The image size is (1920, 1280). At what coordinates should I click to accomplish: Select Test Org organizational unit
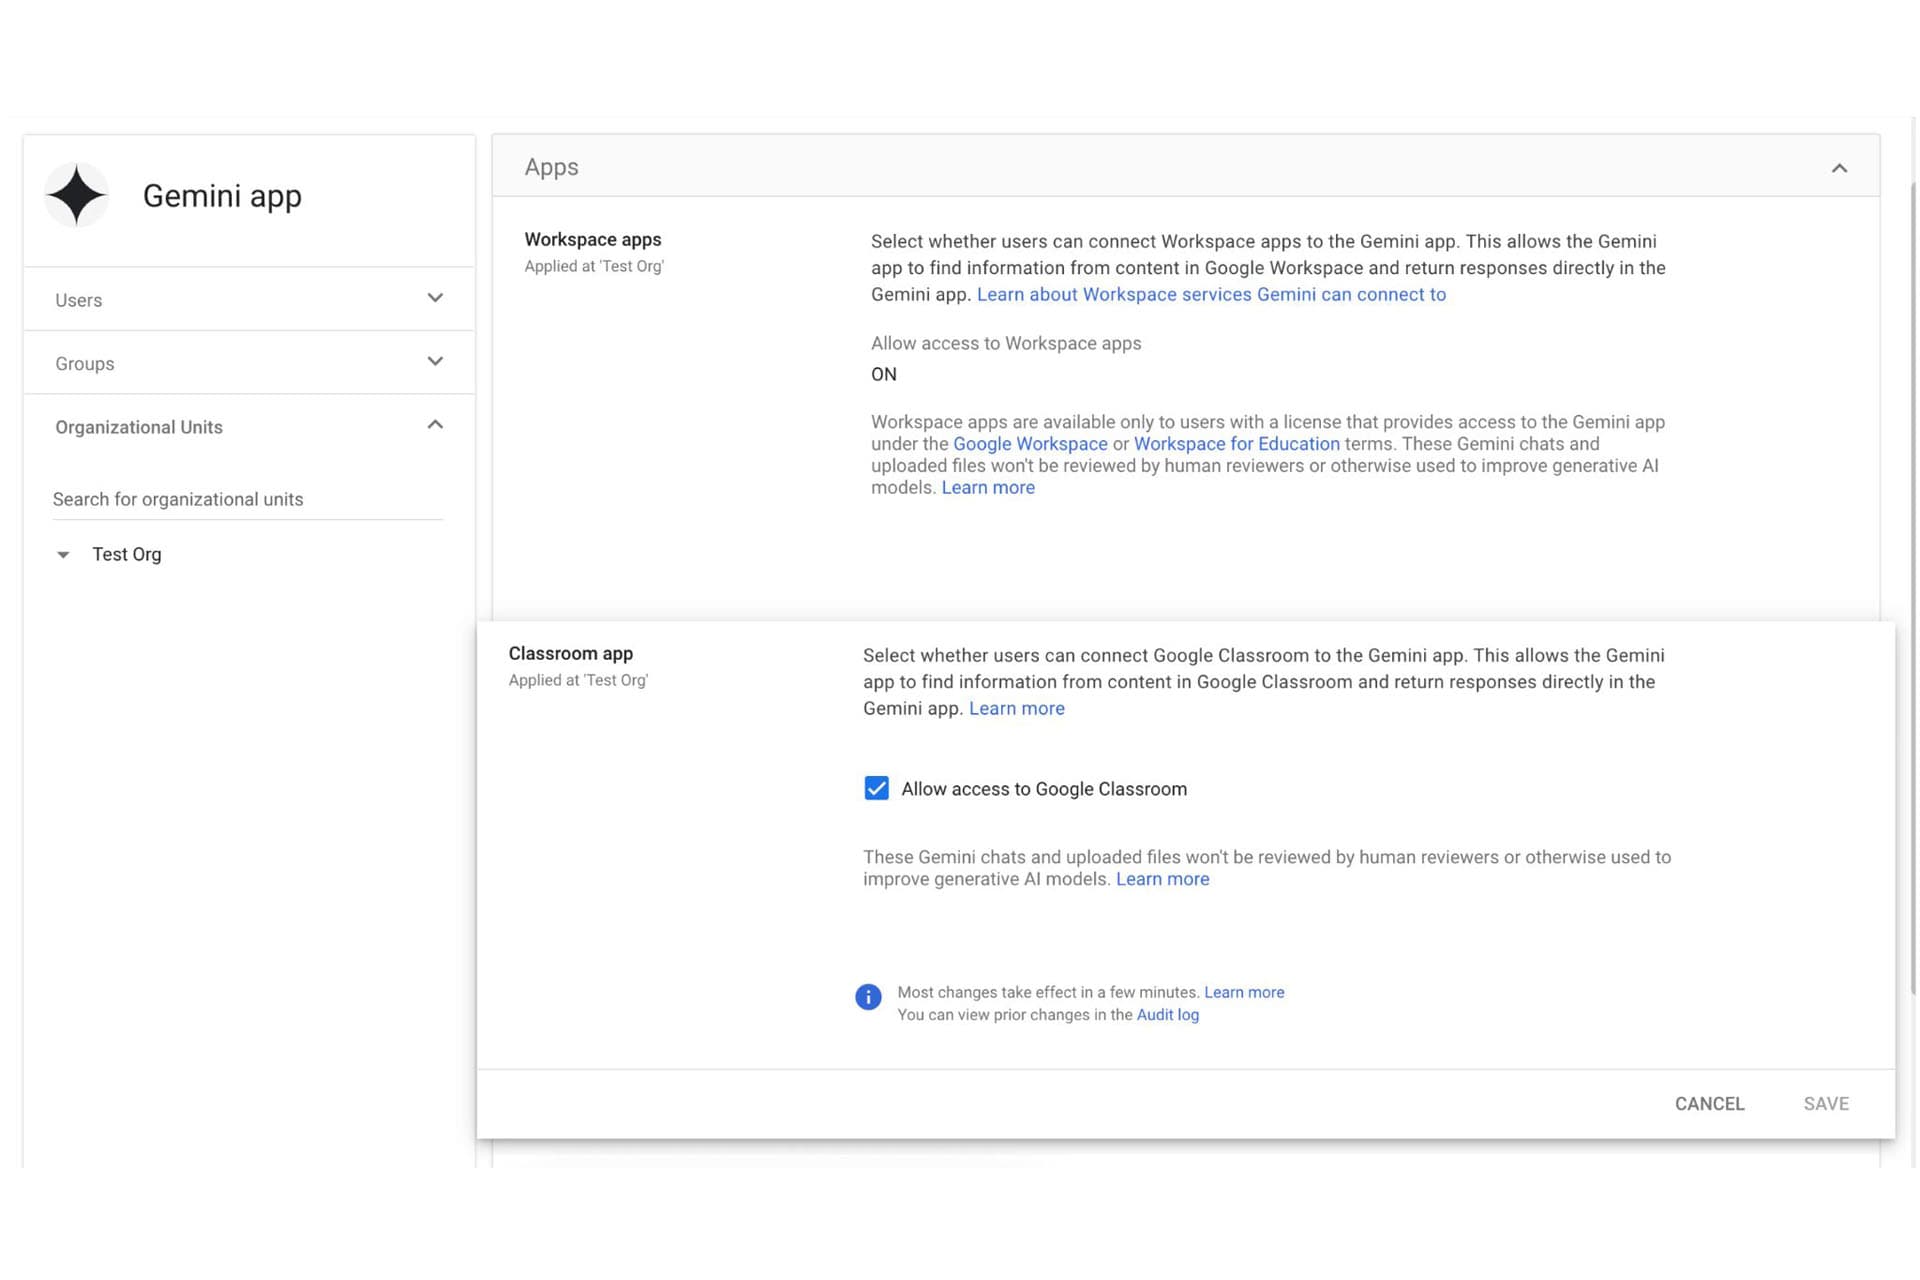[127, 554]
